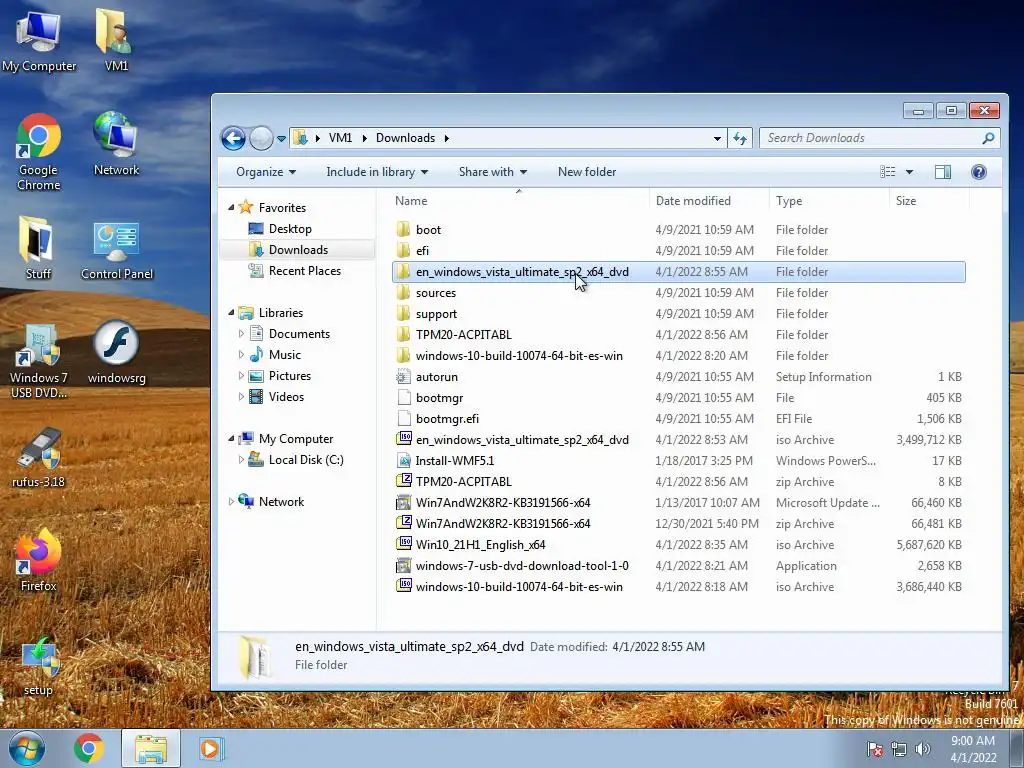Click Downloads in the address breadcrumb

405,138
